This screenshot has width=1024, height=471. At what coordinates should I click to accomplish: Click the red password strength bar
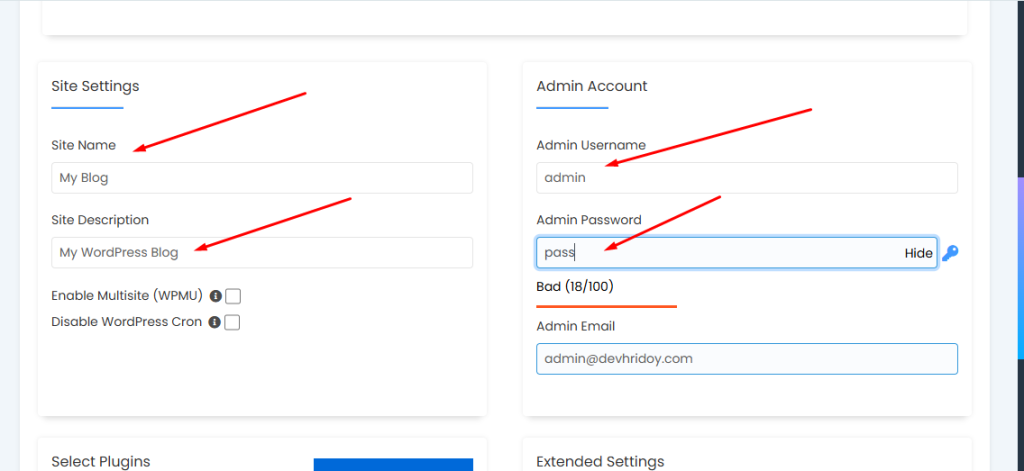[606, 306]
